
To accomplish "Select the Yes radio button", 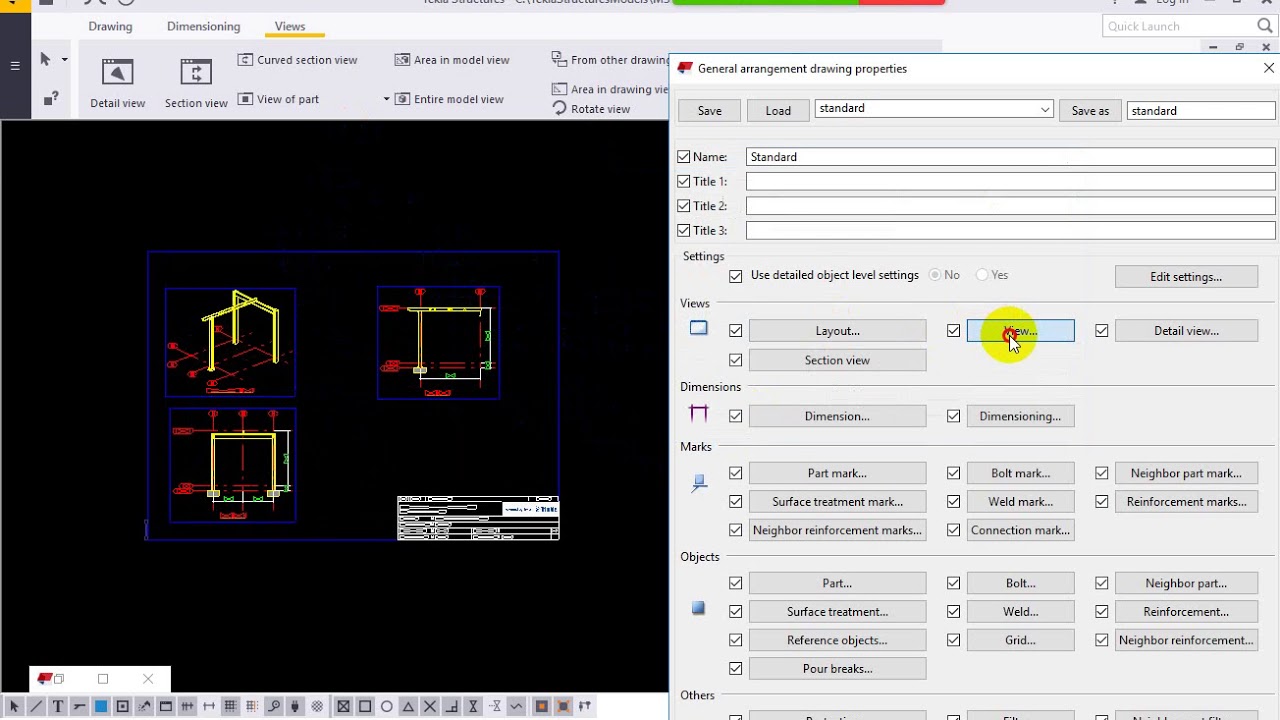I will (982, 275).
